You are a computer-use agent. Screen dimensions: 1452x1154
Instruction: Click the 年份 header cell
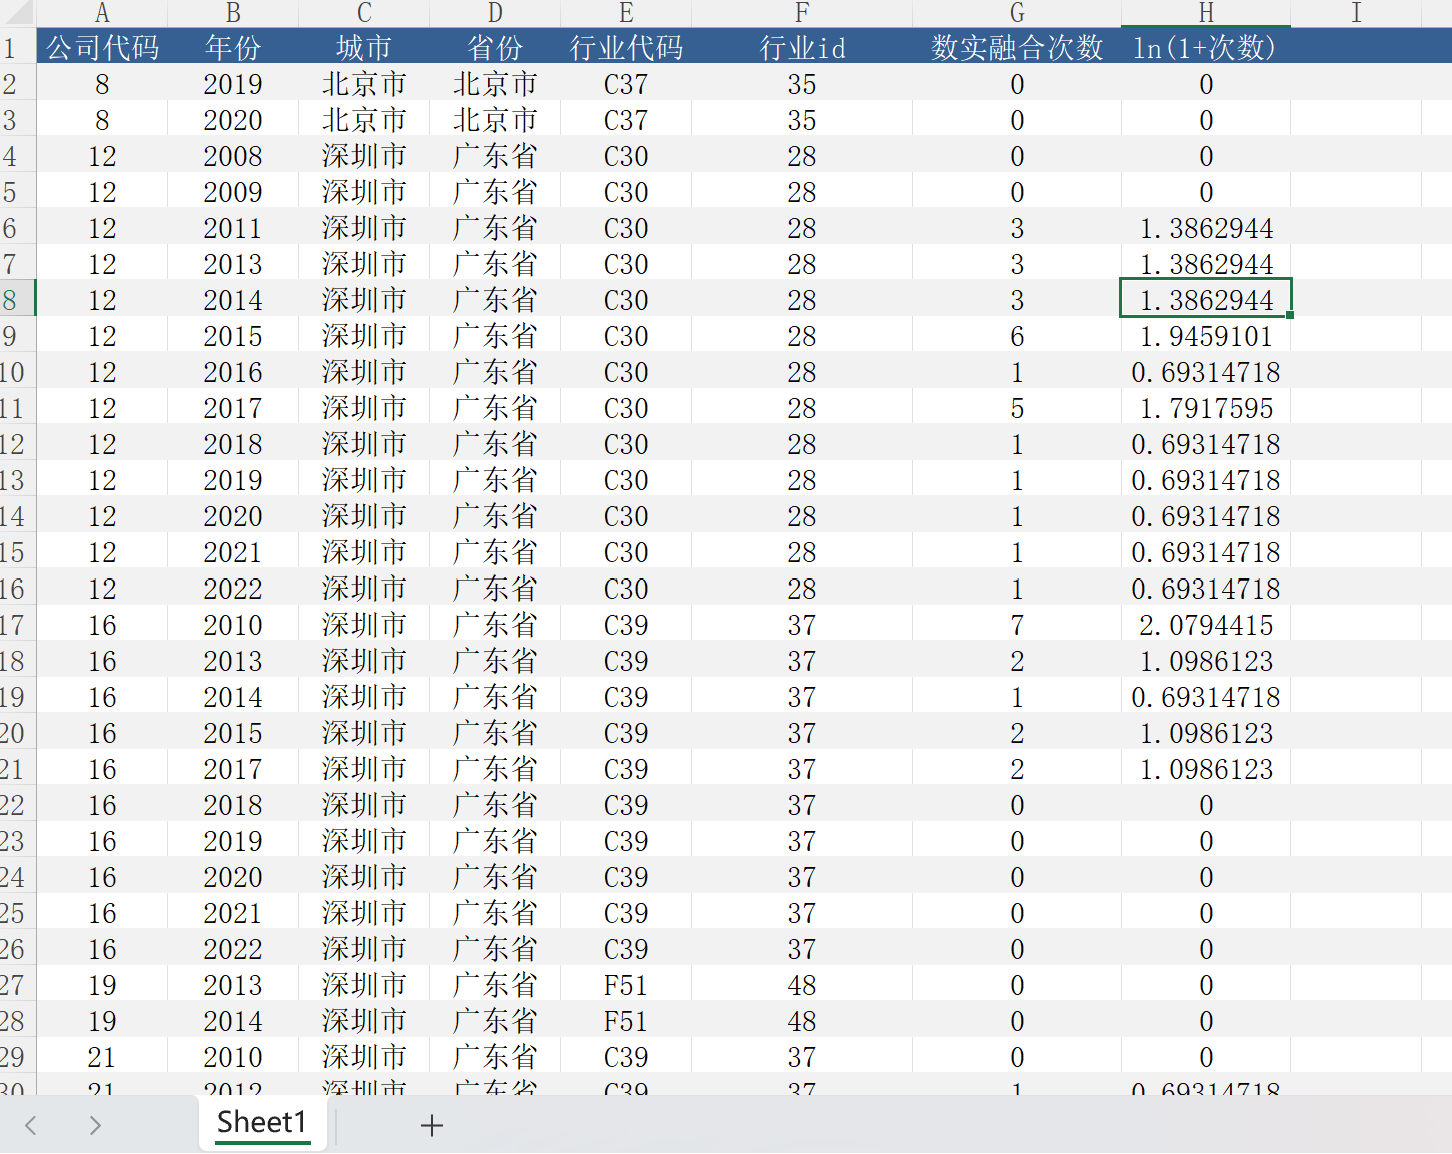233,48
